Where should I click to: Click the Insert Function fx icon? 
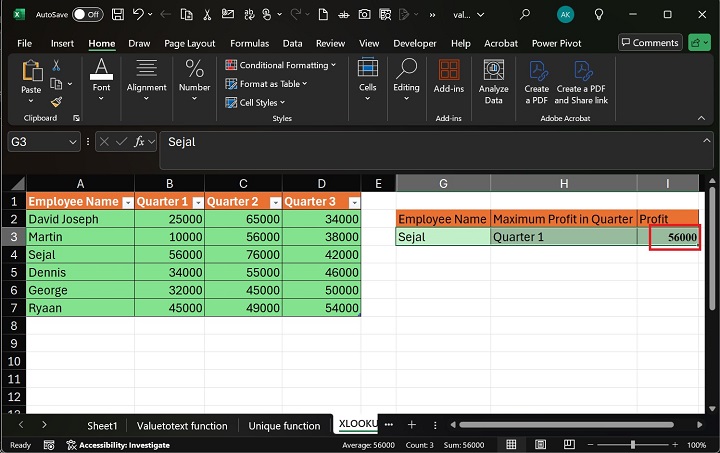click(140, 142)
